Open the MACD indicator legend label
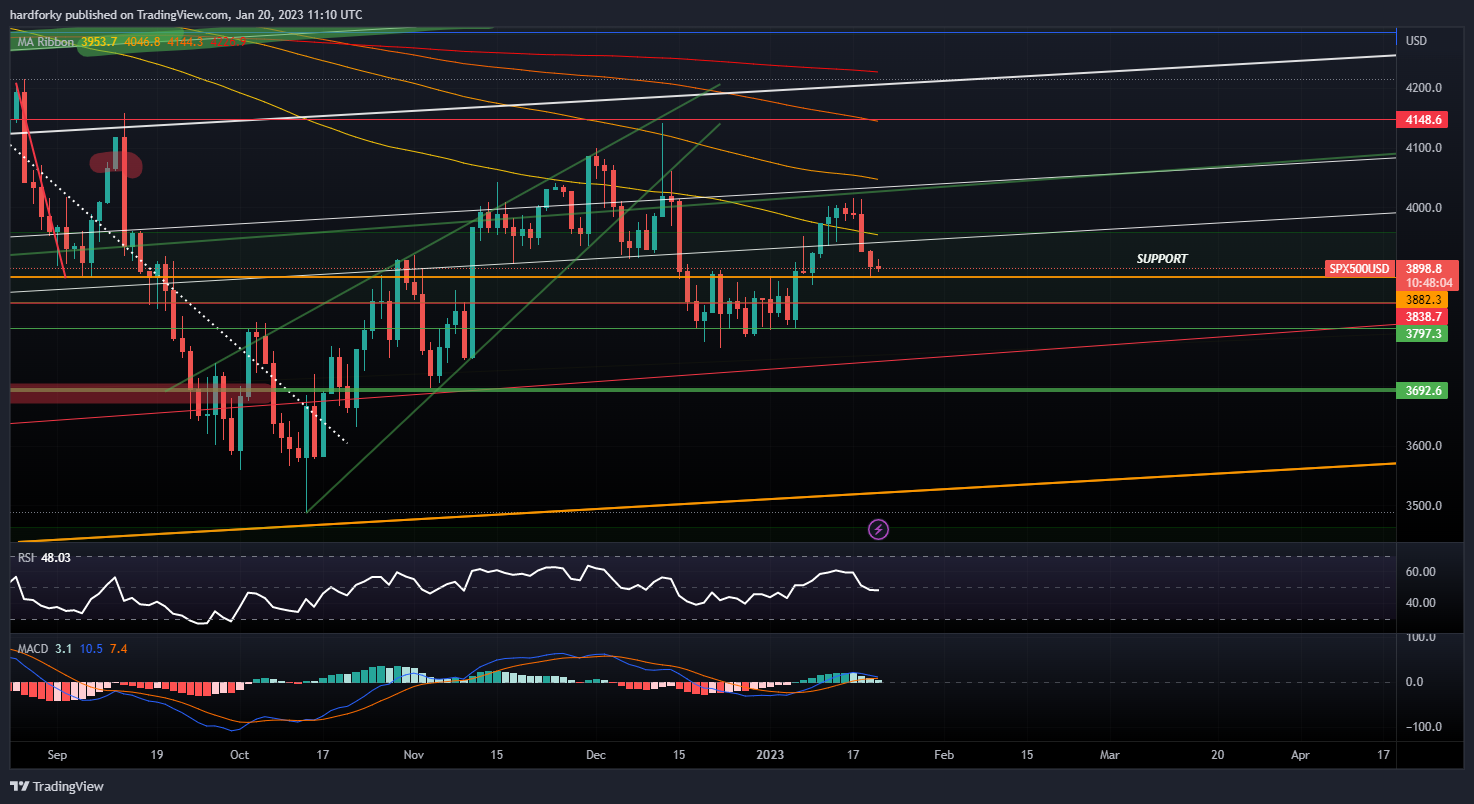The height and width of the screenshot is (804, 1474). pyautogui.click(x=32, y=649)
